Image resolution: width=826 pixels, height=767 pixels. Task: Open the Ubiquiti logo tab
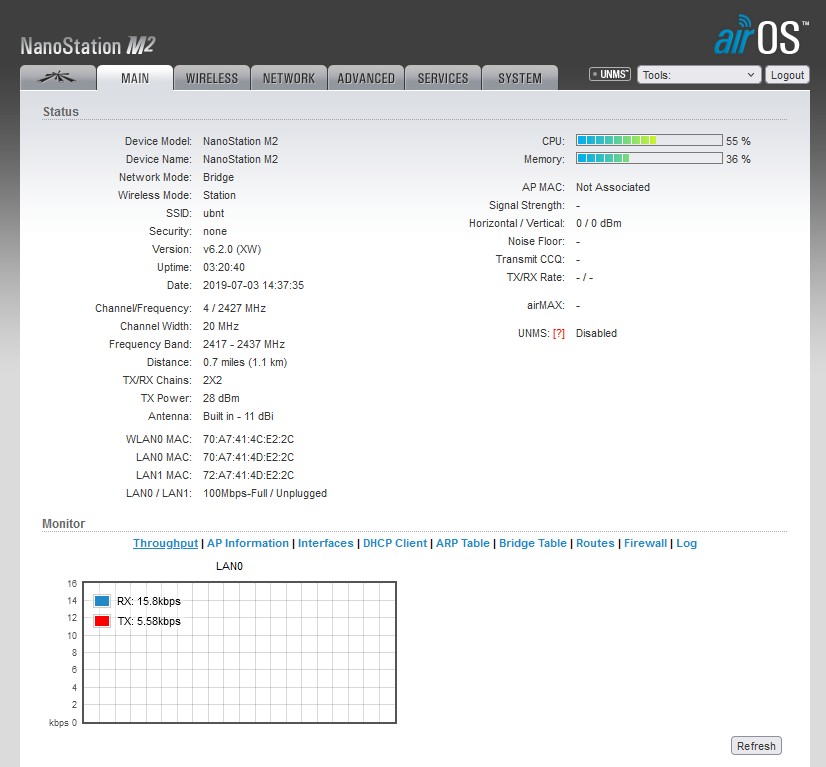58,78
